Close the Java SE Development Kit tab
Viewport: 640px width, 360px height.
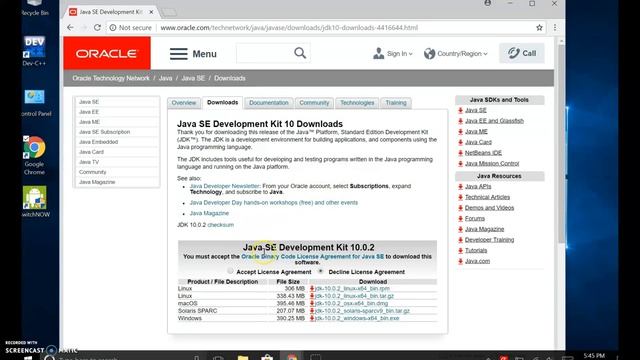151,12
